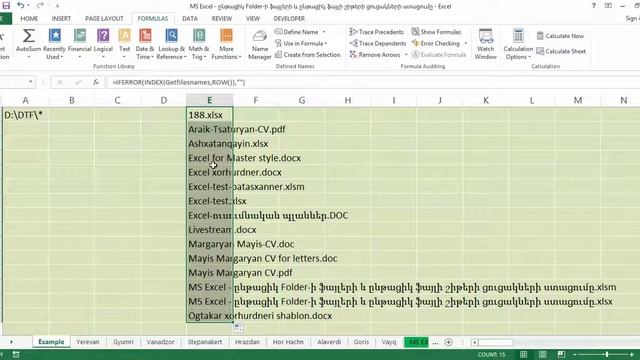Open More Functions menu
Image resolution: width=640 pixels, height=360 pixels.
(226, 44)
